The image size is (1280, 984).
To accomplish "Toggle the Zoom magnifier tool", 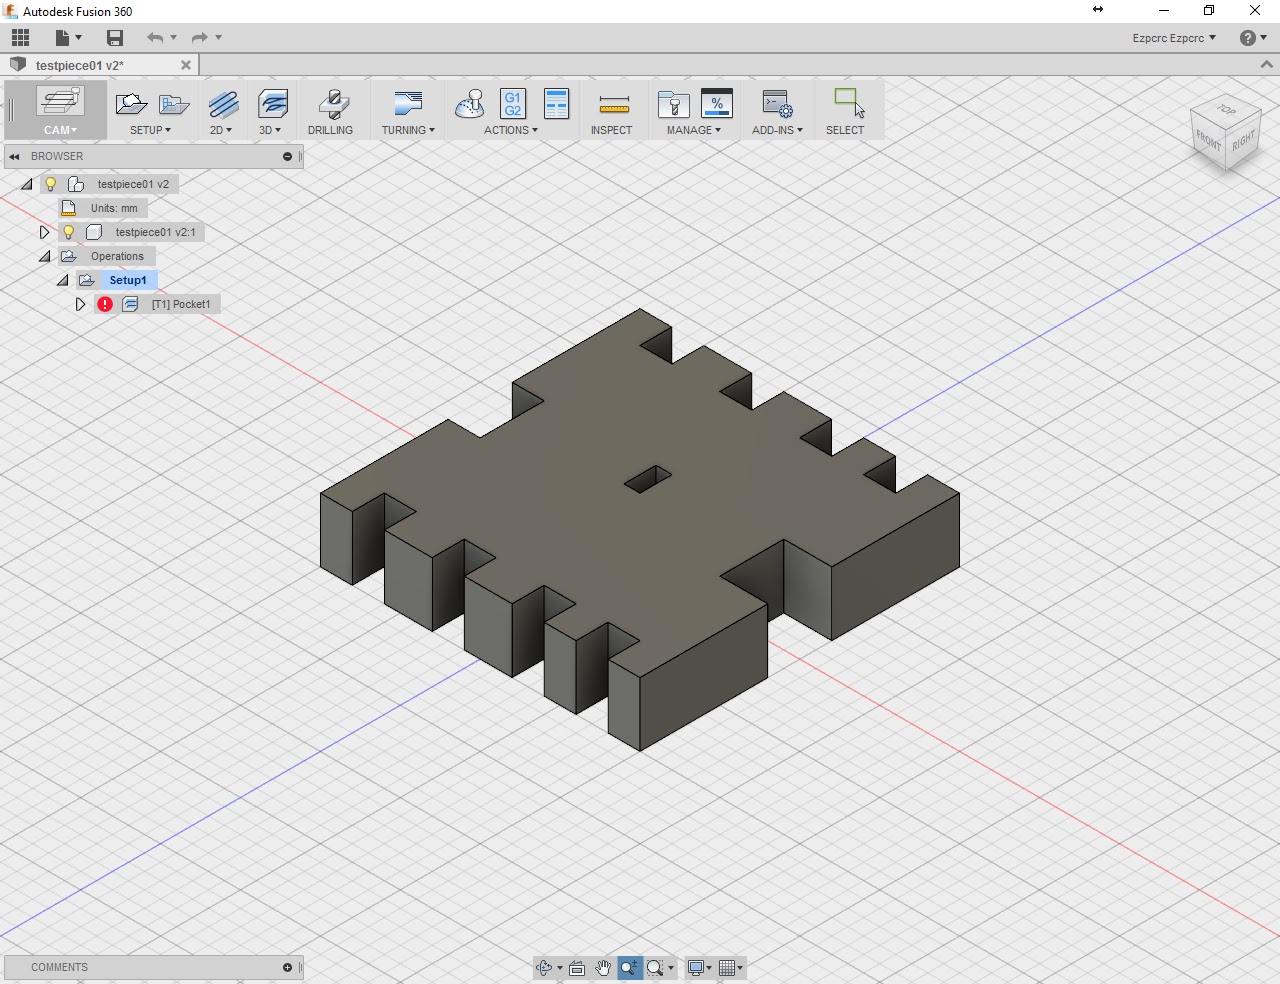I will point(629,968).
